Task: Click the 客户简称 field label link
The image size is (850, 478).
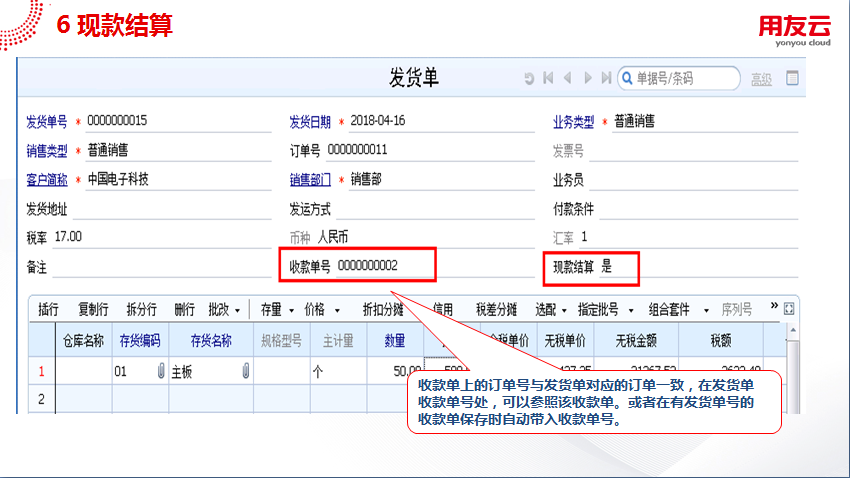Action: (x=47, y=180)
